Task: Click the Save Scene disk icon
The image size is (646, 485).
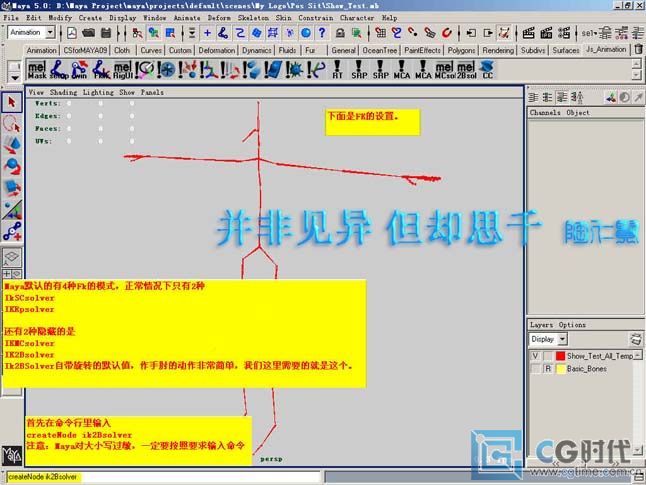Action: [106, 33]
